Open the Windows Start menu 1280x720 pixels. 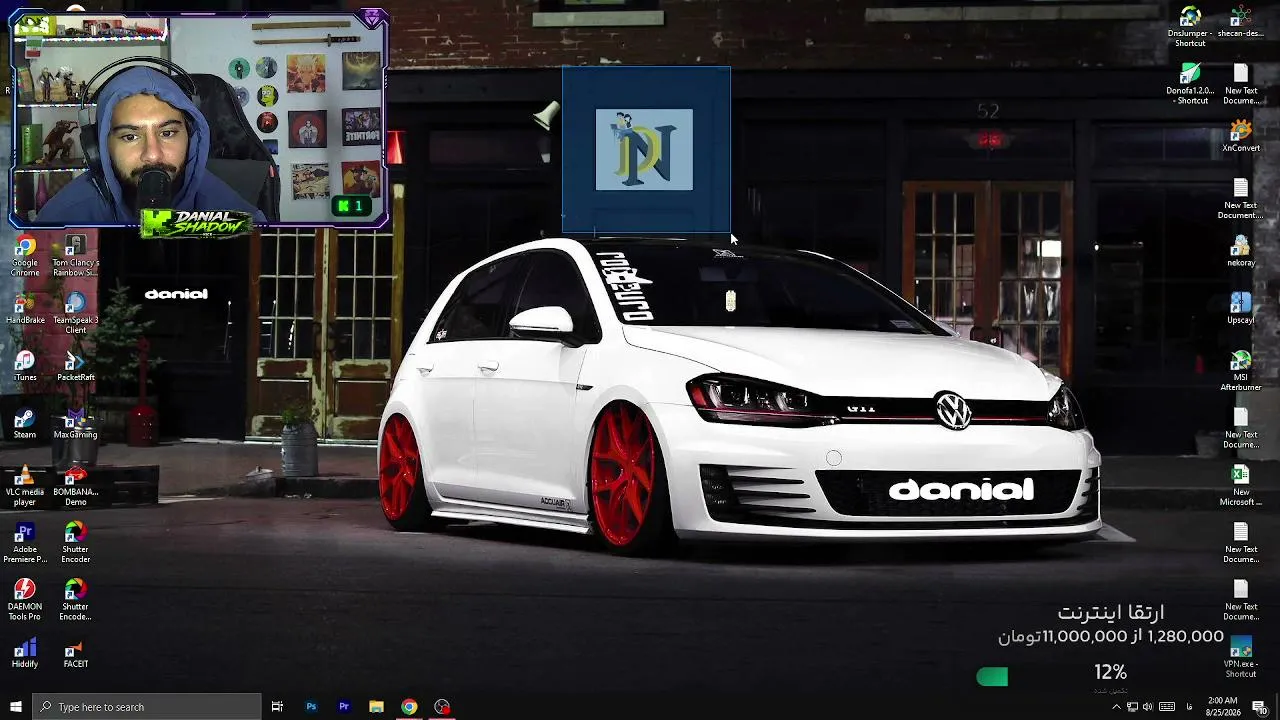pos(15,707)
